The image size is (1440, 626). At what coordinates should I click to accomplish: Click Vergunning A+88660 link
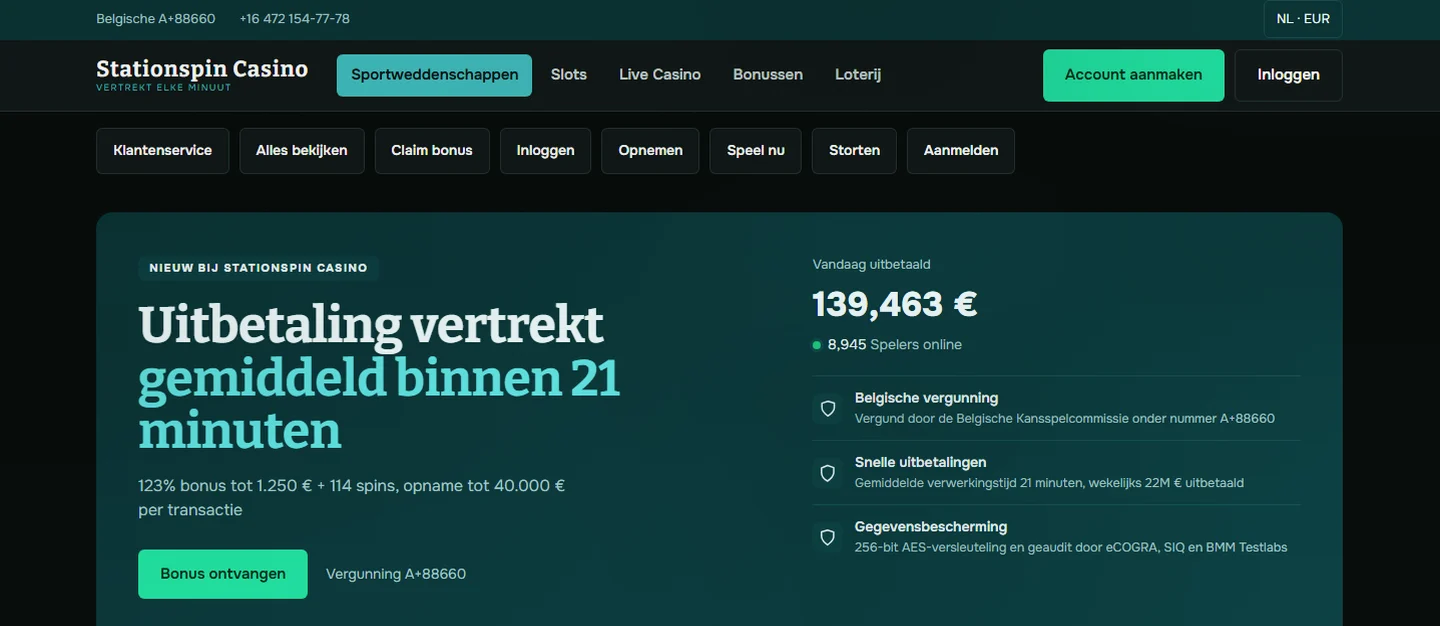[x=396, y=574]
